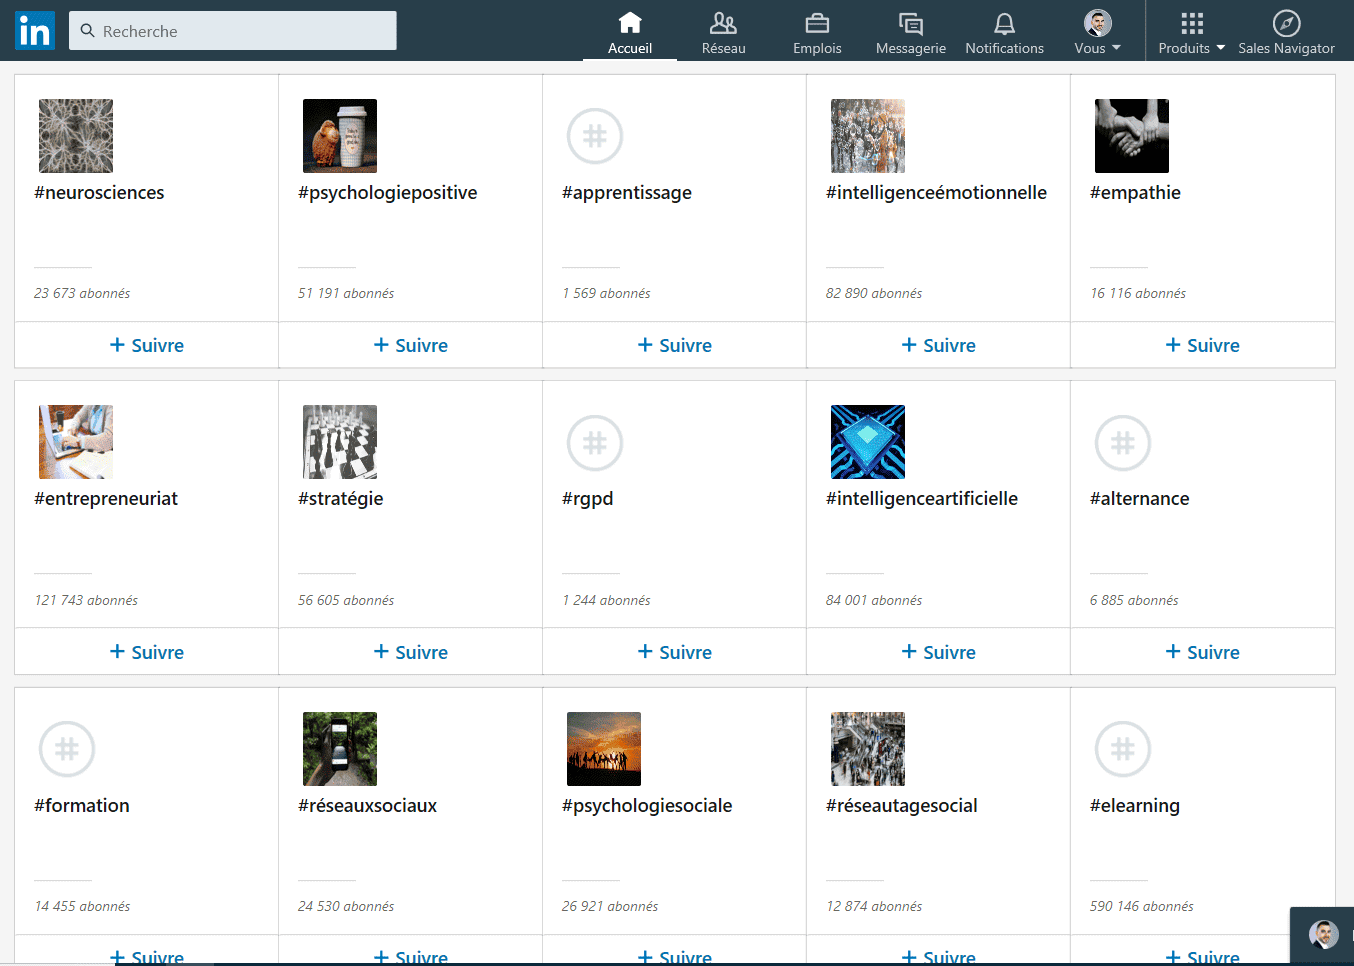Click the #apprentissage hashtag placeholder icon
The image size is (1354, 966).
coord(595,136)
